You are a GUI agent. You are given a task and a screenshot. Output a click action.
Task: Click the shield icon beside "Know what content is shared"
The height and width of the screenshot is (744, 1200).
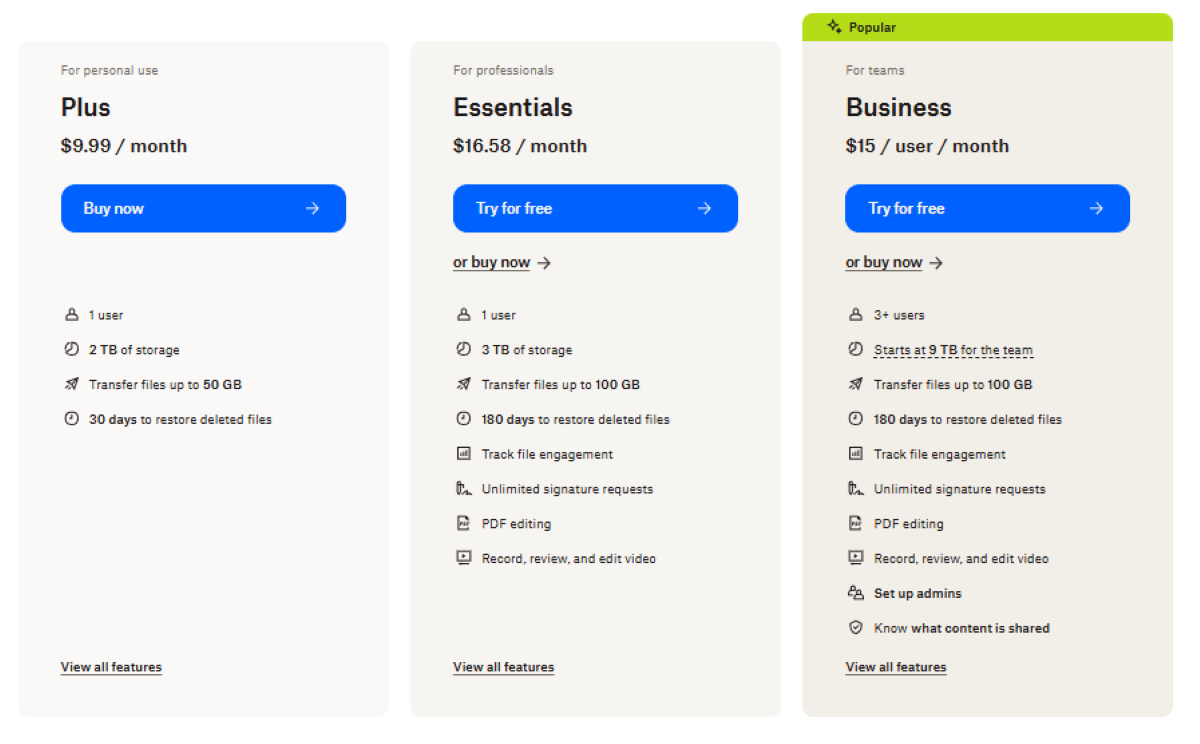point(856,628)
